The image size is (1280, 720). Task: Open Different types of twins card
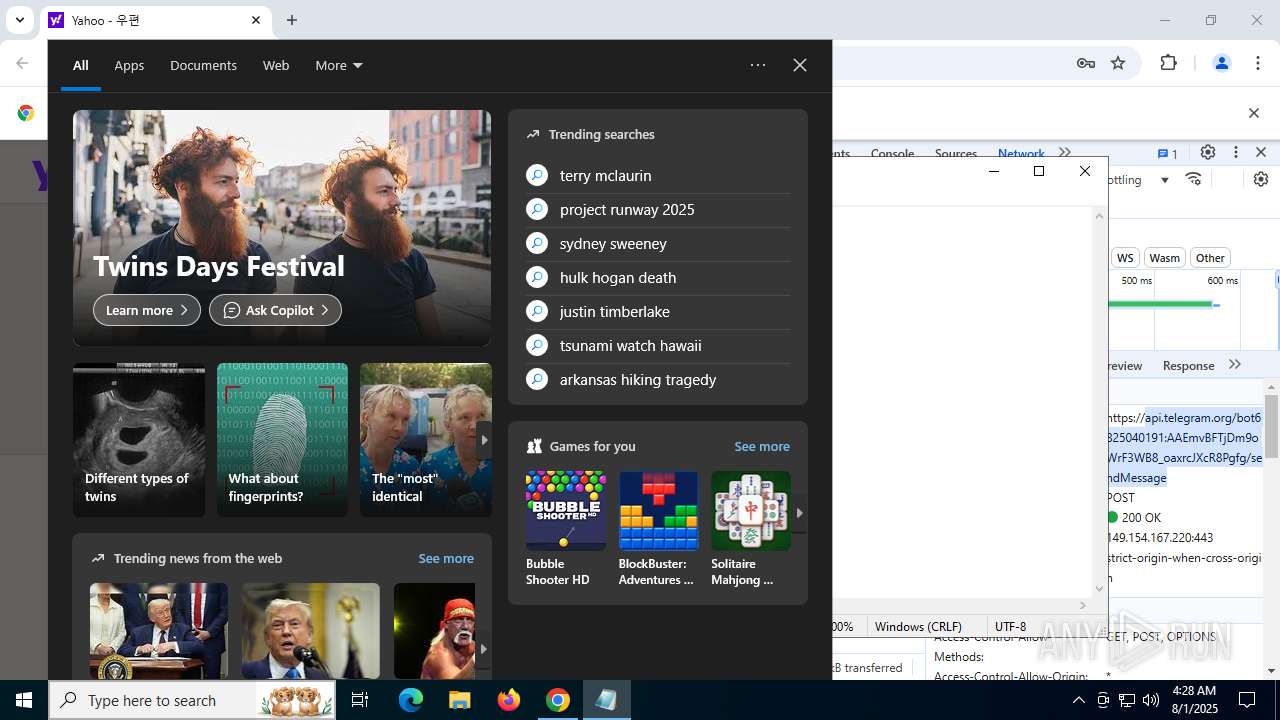(x=139, y=440)
